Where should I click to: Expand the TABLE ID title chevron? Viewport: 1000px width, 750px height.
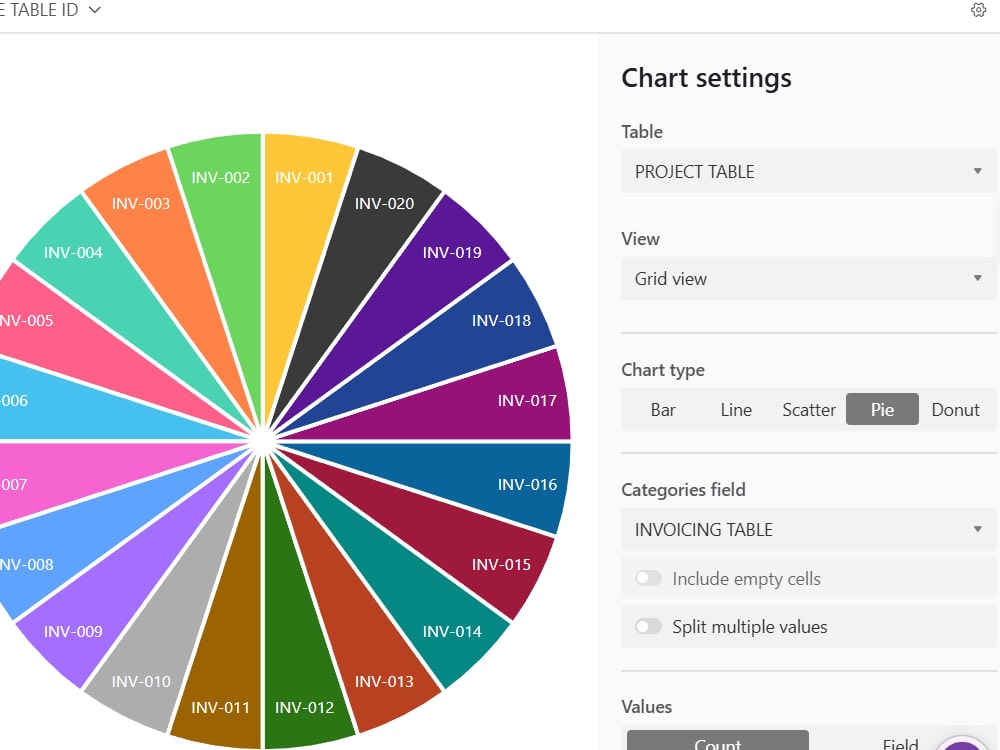94,10
